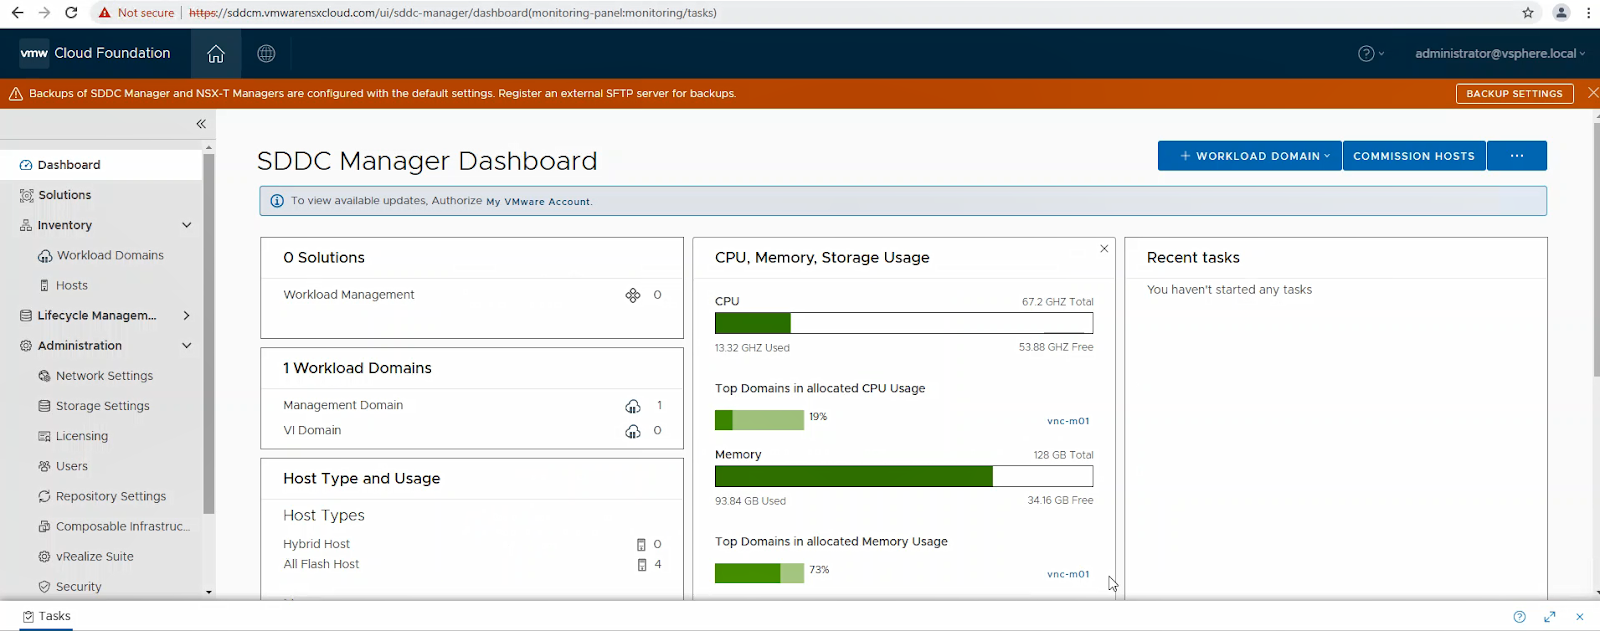The image size is (1600, 631).
Task: Click Recent tasks heading
Action: pyautogui.click(x=1193, y=257)
